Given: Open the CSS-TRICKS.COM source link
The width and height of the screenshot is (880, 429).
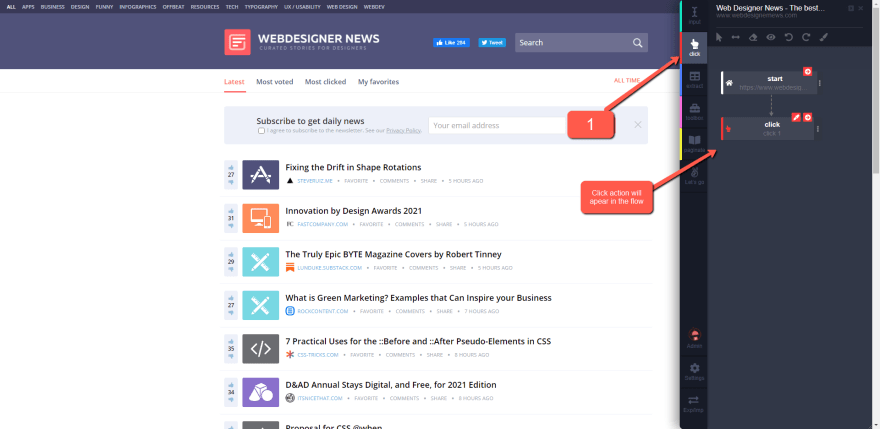Looking at the screenshot, I should tap(318, 355).
